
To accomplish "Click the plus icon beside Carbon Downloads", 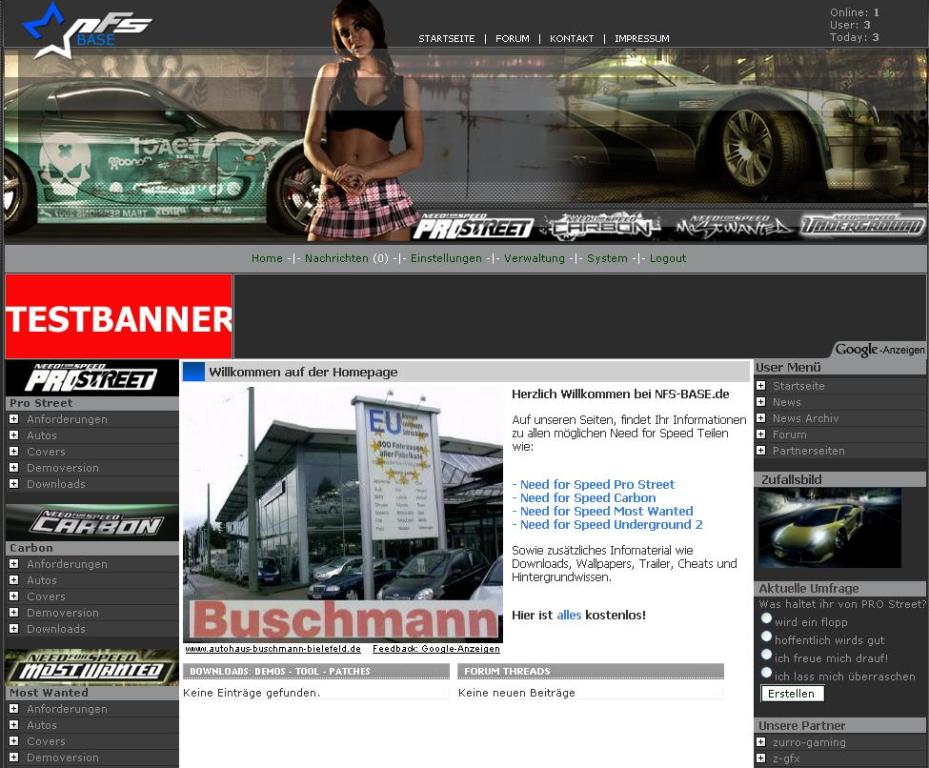I will click(x=14, y=629).
